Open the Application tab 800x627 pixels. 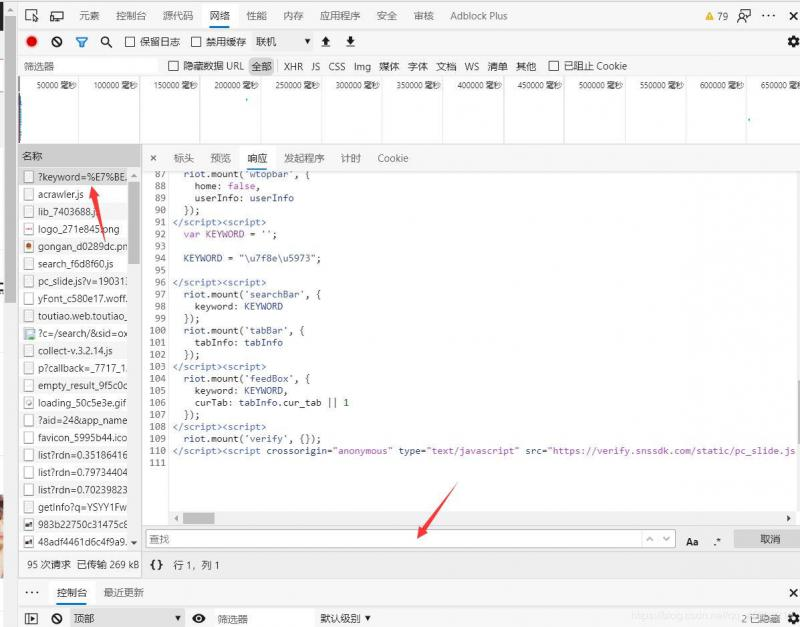tap(340, 16)
